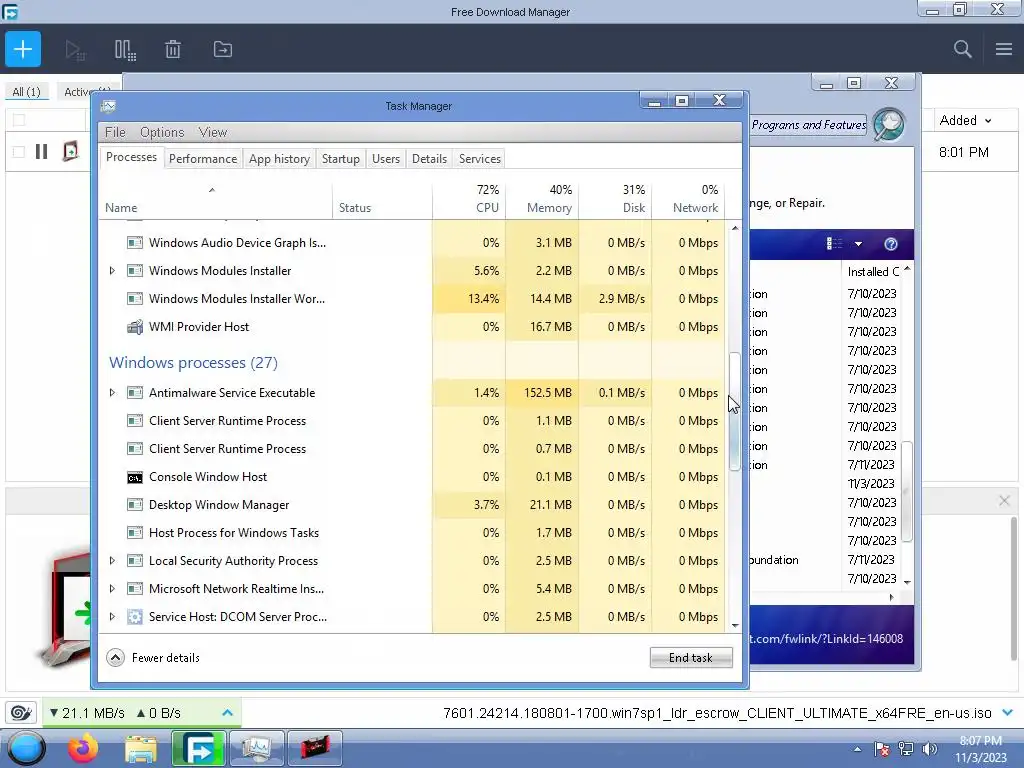
Task: Expand Antimalware Service Executable row
Action: point(112,392)
